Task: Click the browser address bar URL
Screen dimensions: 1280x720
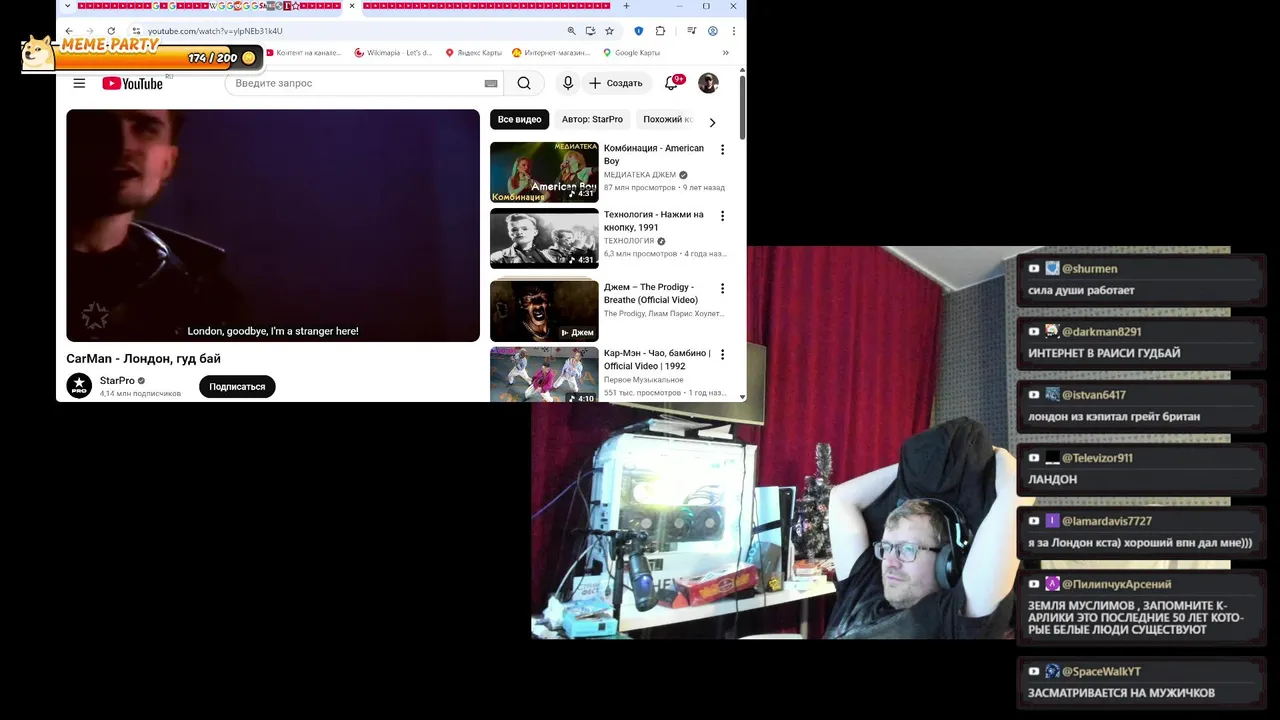Action: [215, 31]
